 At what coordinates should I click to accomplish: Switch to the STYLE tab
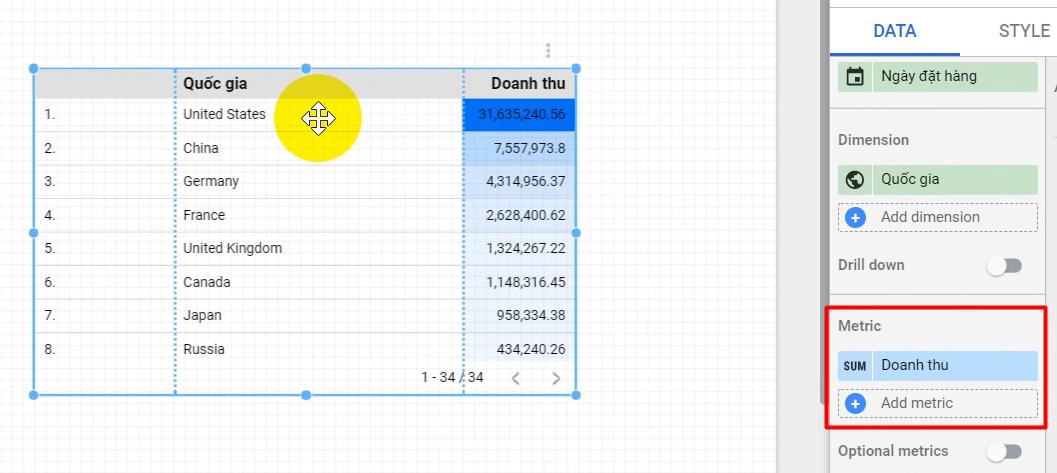click(x=1024, y=31)
